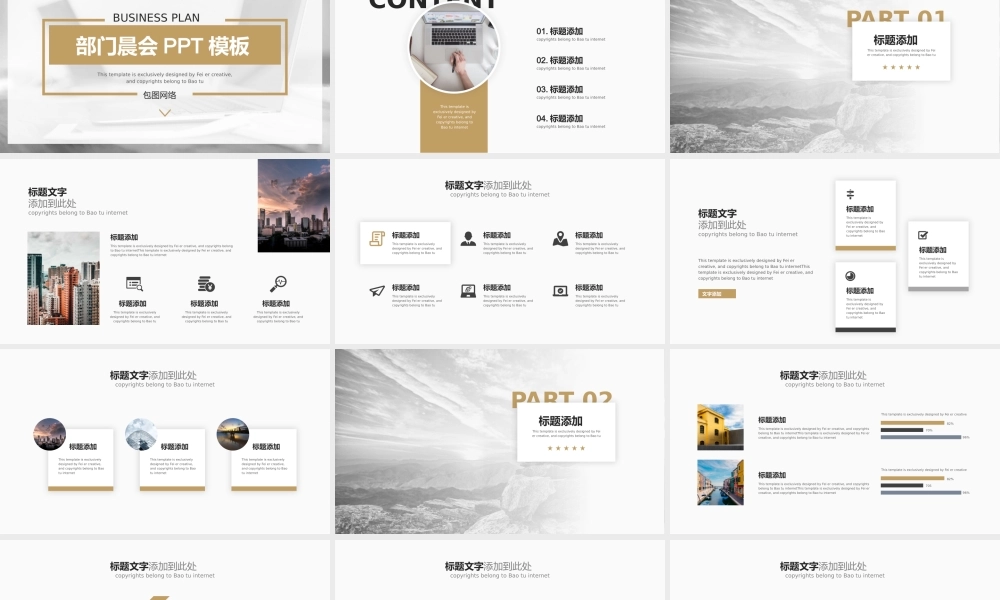Click the gold scroll document icon
This screenshot has height=600, width=1000.
pyautogui.click(x=377, y=238)
